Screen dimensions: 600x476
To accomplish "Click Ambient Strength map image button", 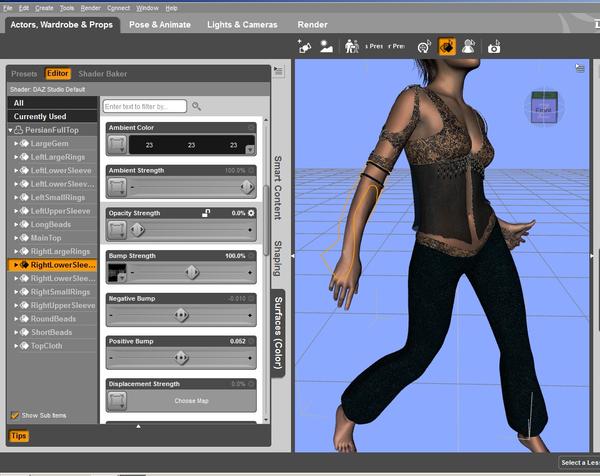I will coord(117,187).
